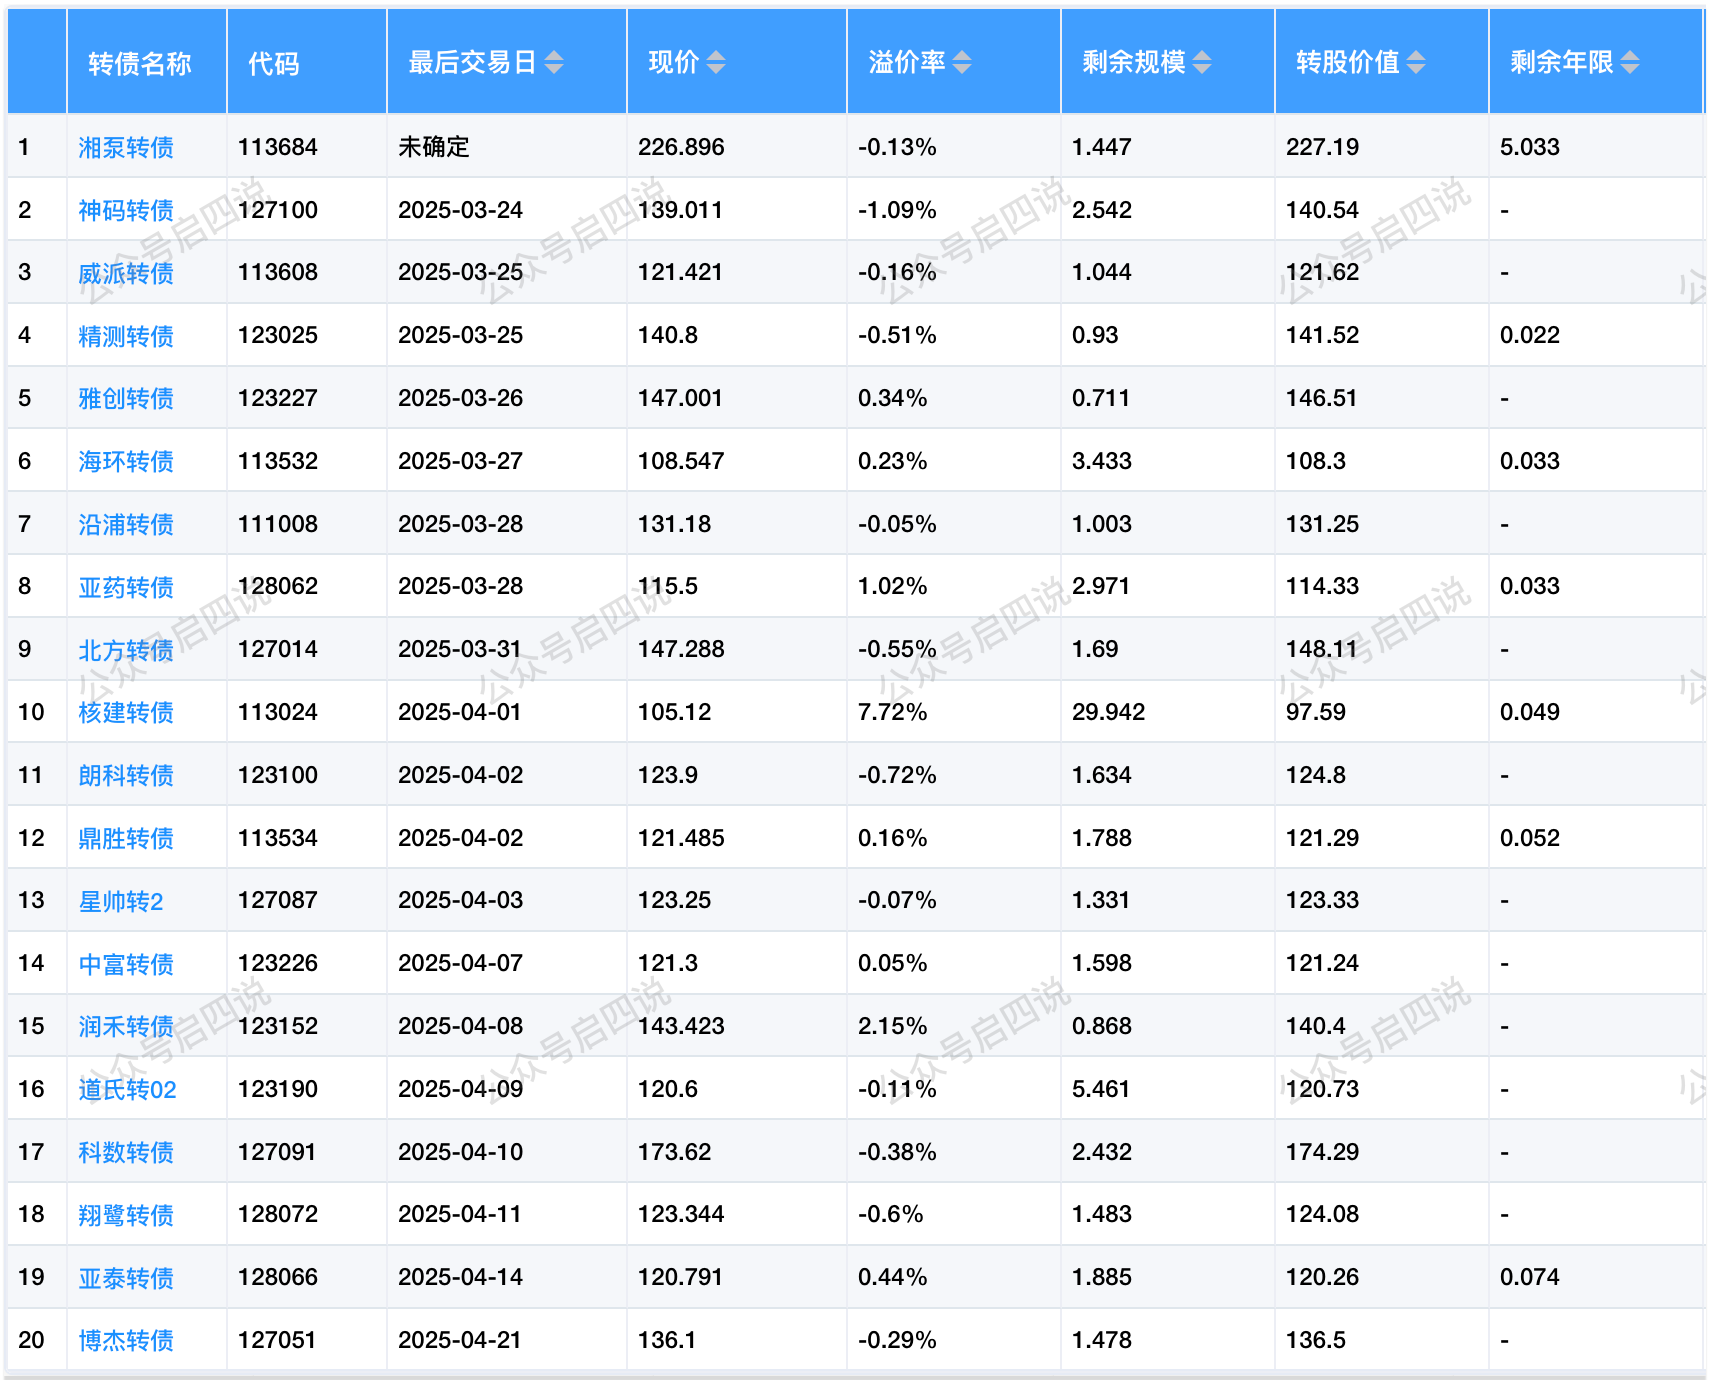Image resolution: width=1710 pixels, height=1380 pixels.
Task: Open the 博杰转债 link
Action: 126,1341
